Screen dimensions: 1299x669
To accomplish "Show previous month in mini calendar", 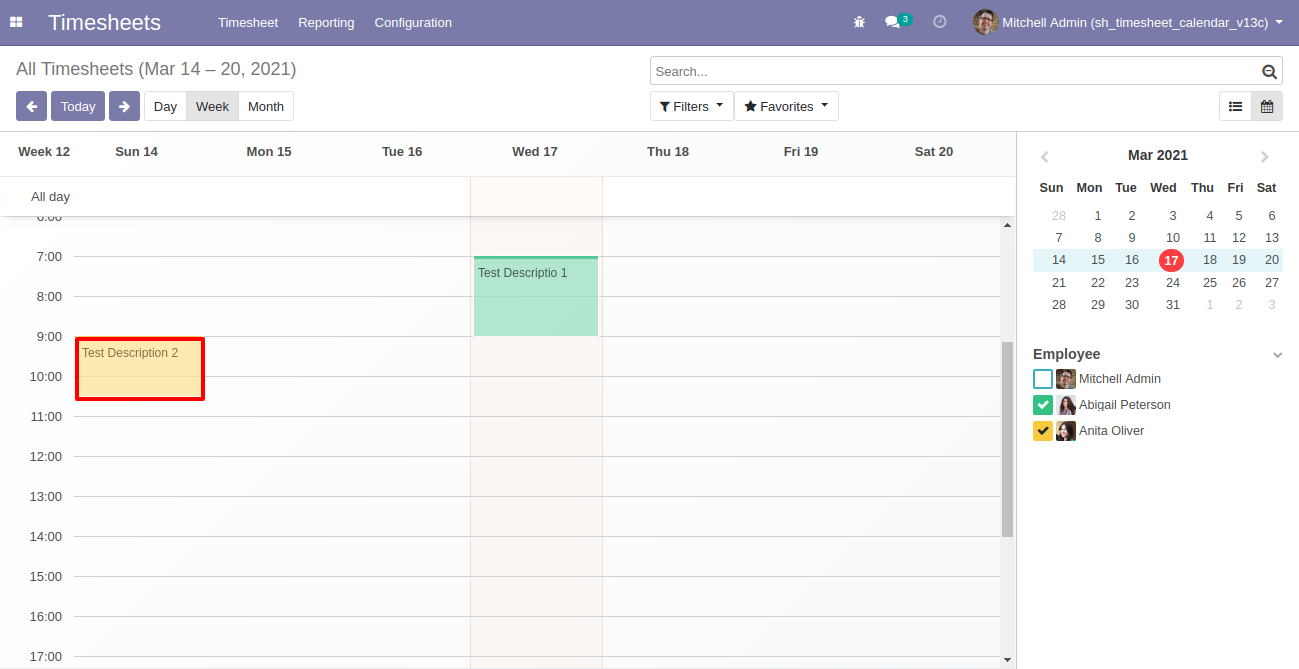I will click(1044, 157).
